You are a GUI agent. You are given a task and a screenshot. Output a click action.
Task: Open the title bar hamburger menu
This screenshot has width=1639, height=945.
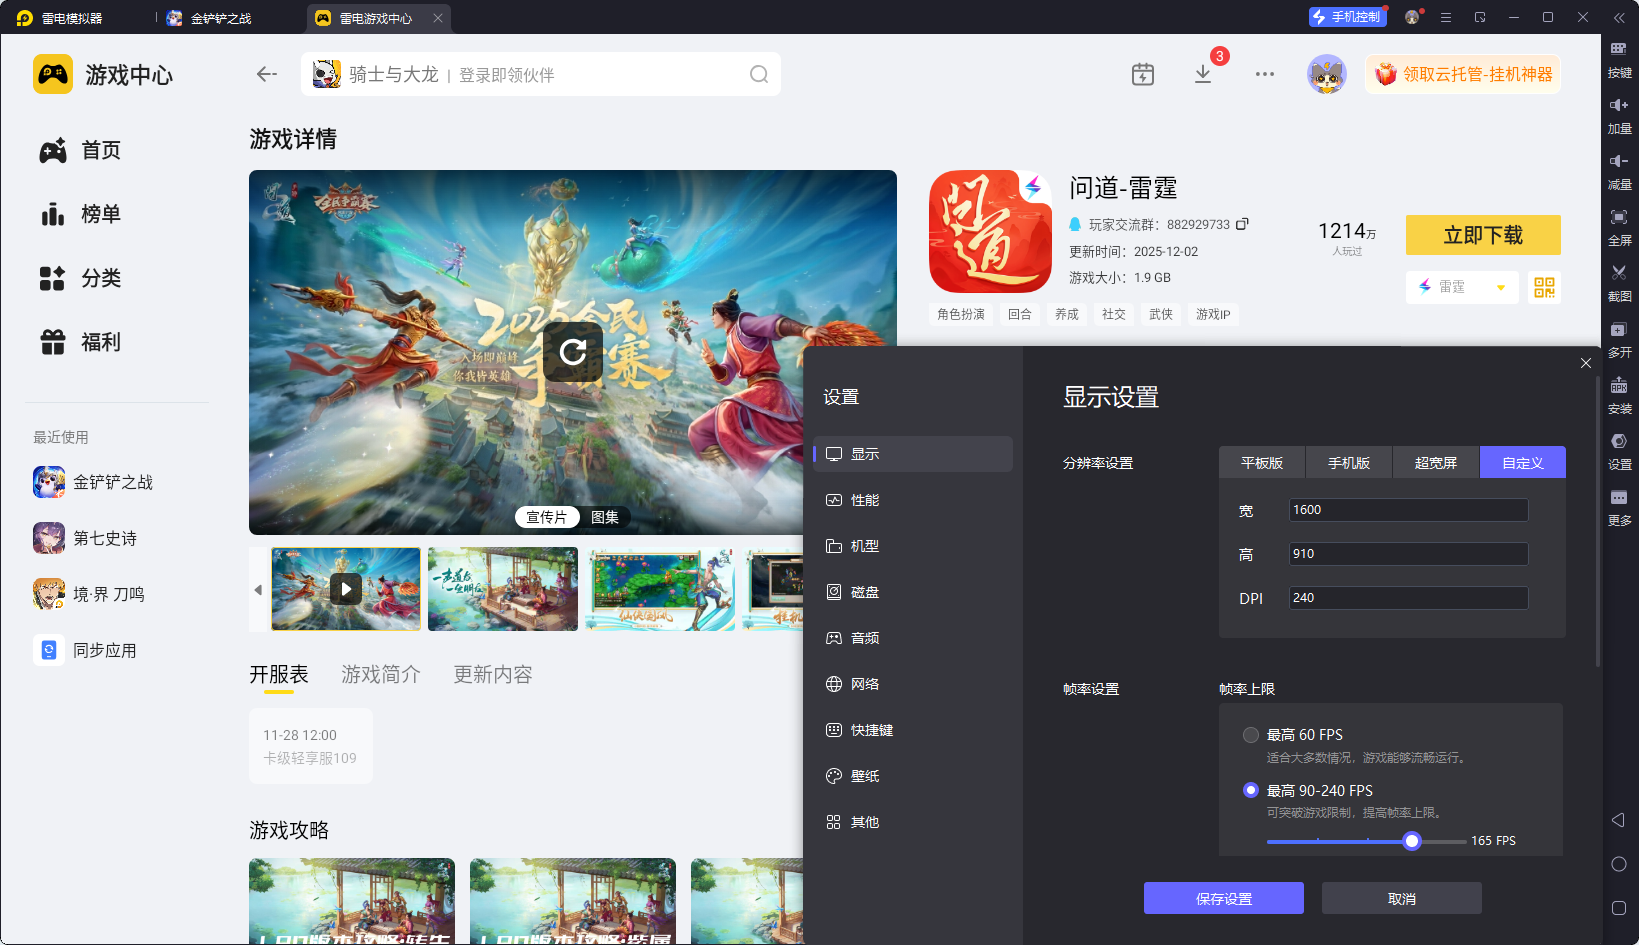1446,17
